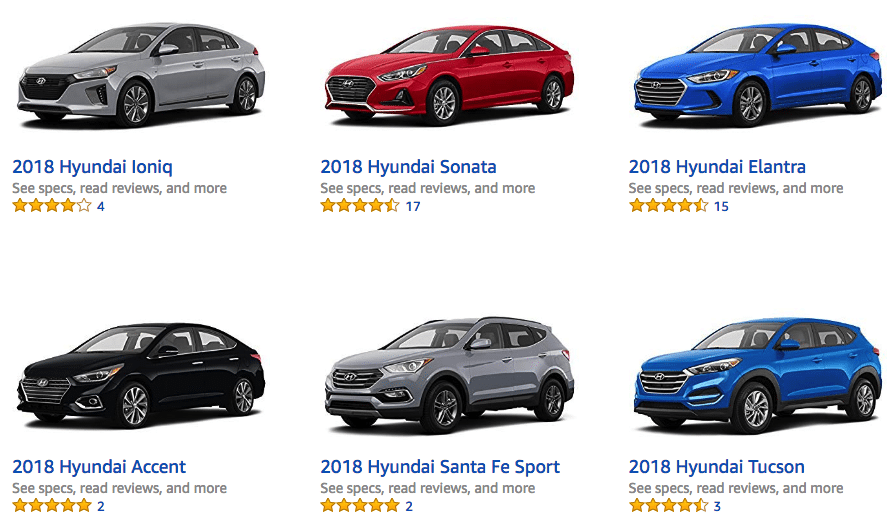894x524 pixels.
Task: Click the silver Hyundai Ioniq car image
Action: 141,75
